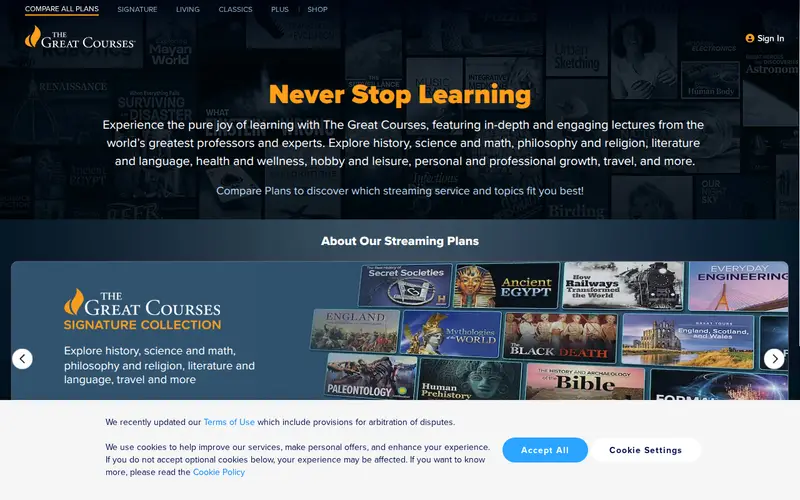Screen dimensions: 800x500
Task: Visit the Shop nav link
Action: (x=317, y=9)
